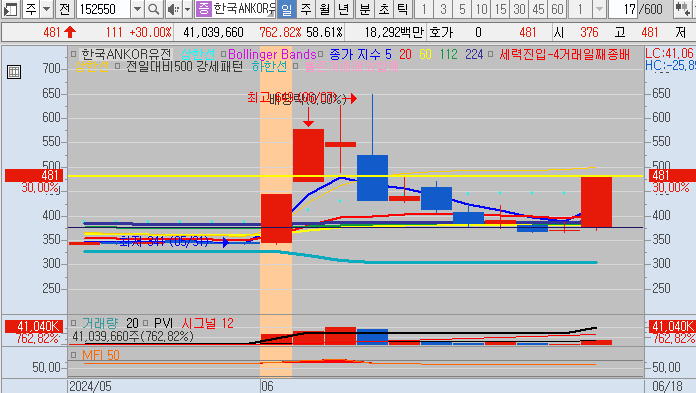This screenshot has height=393, width=696.
Task: Click the stock code input field 152550
Action: [103, 9]
